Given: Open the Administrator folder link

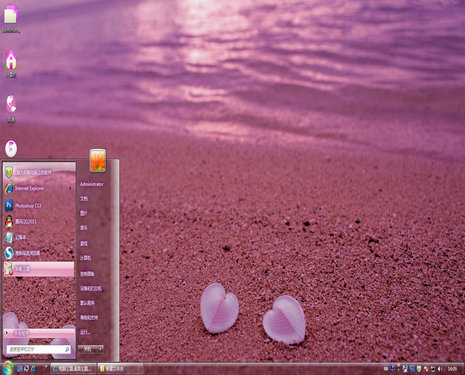Looking at the screenshot, I should coord(92,184).
